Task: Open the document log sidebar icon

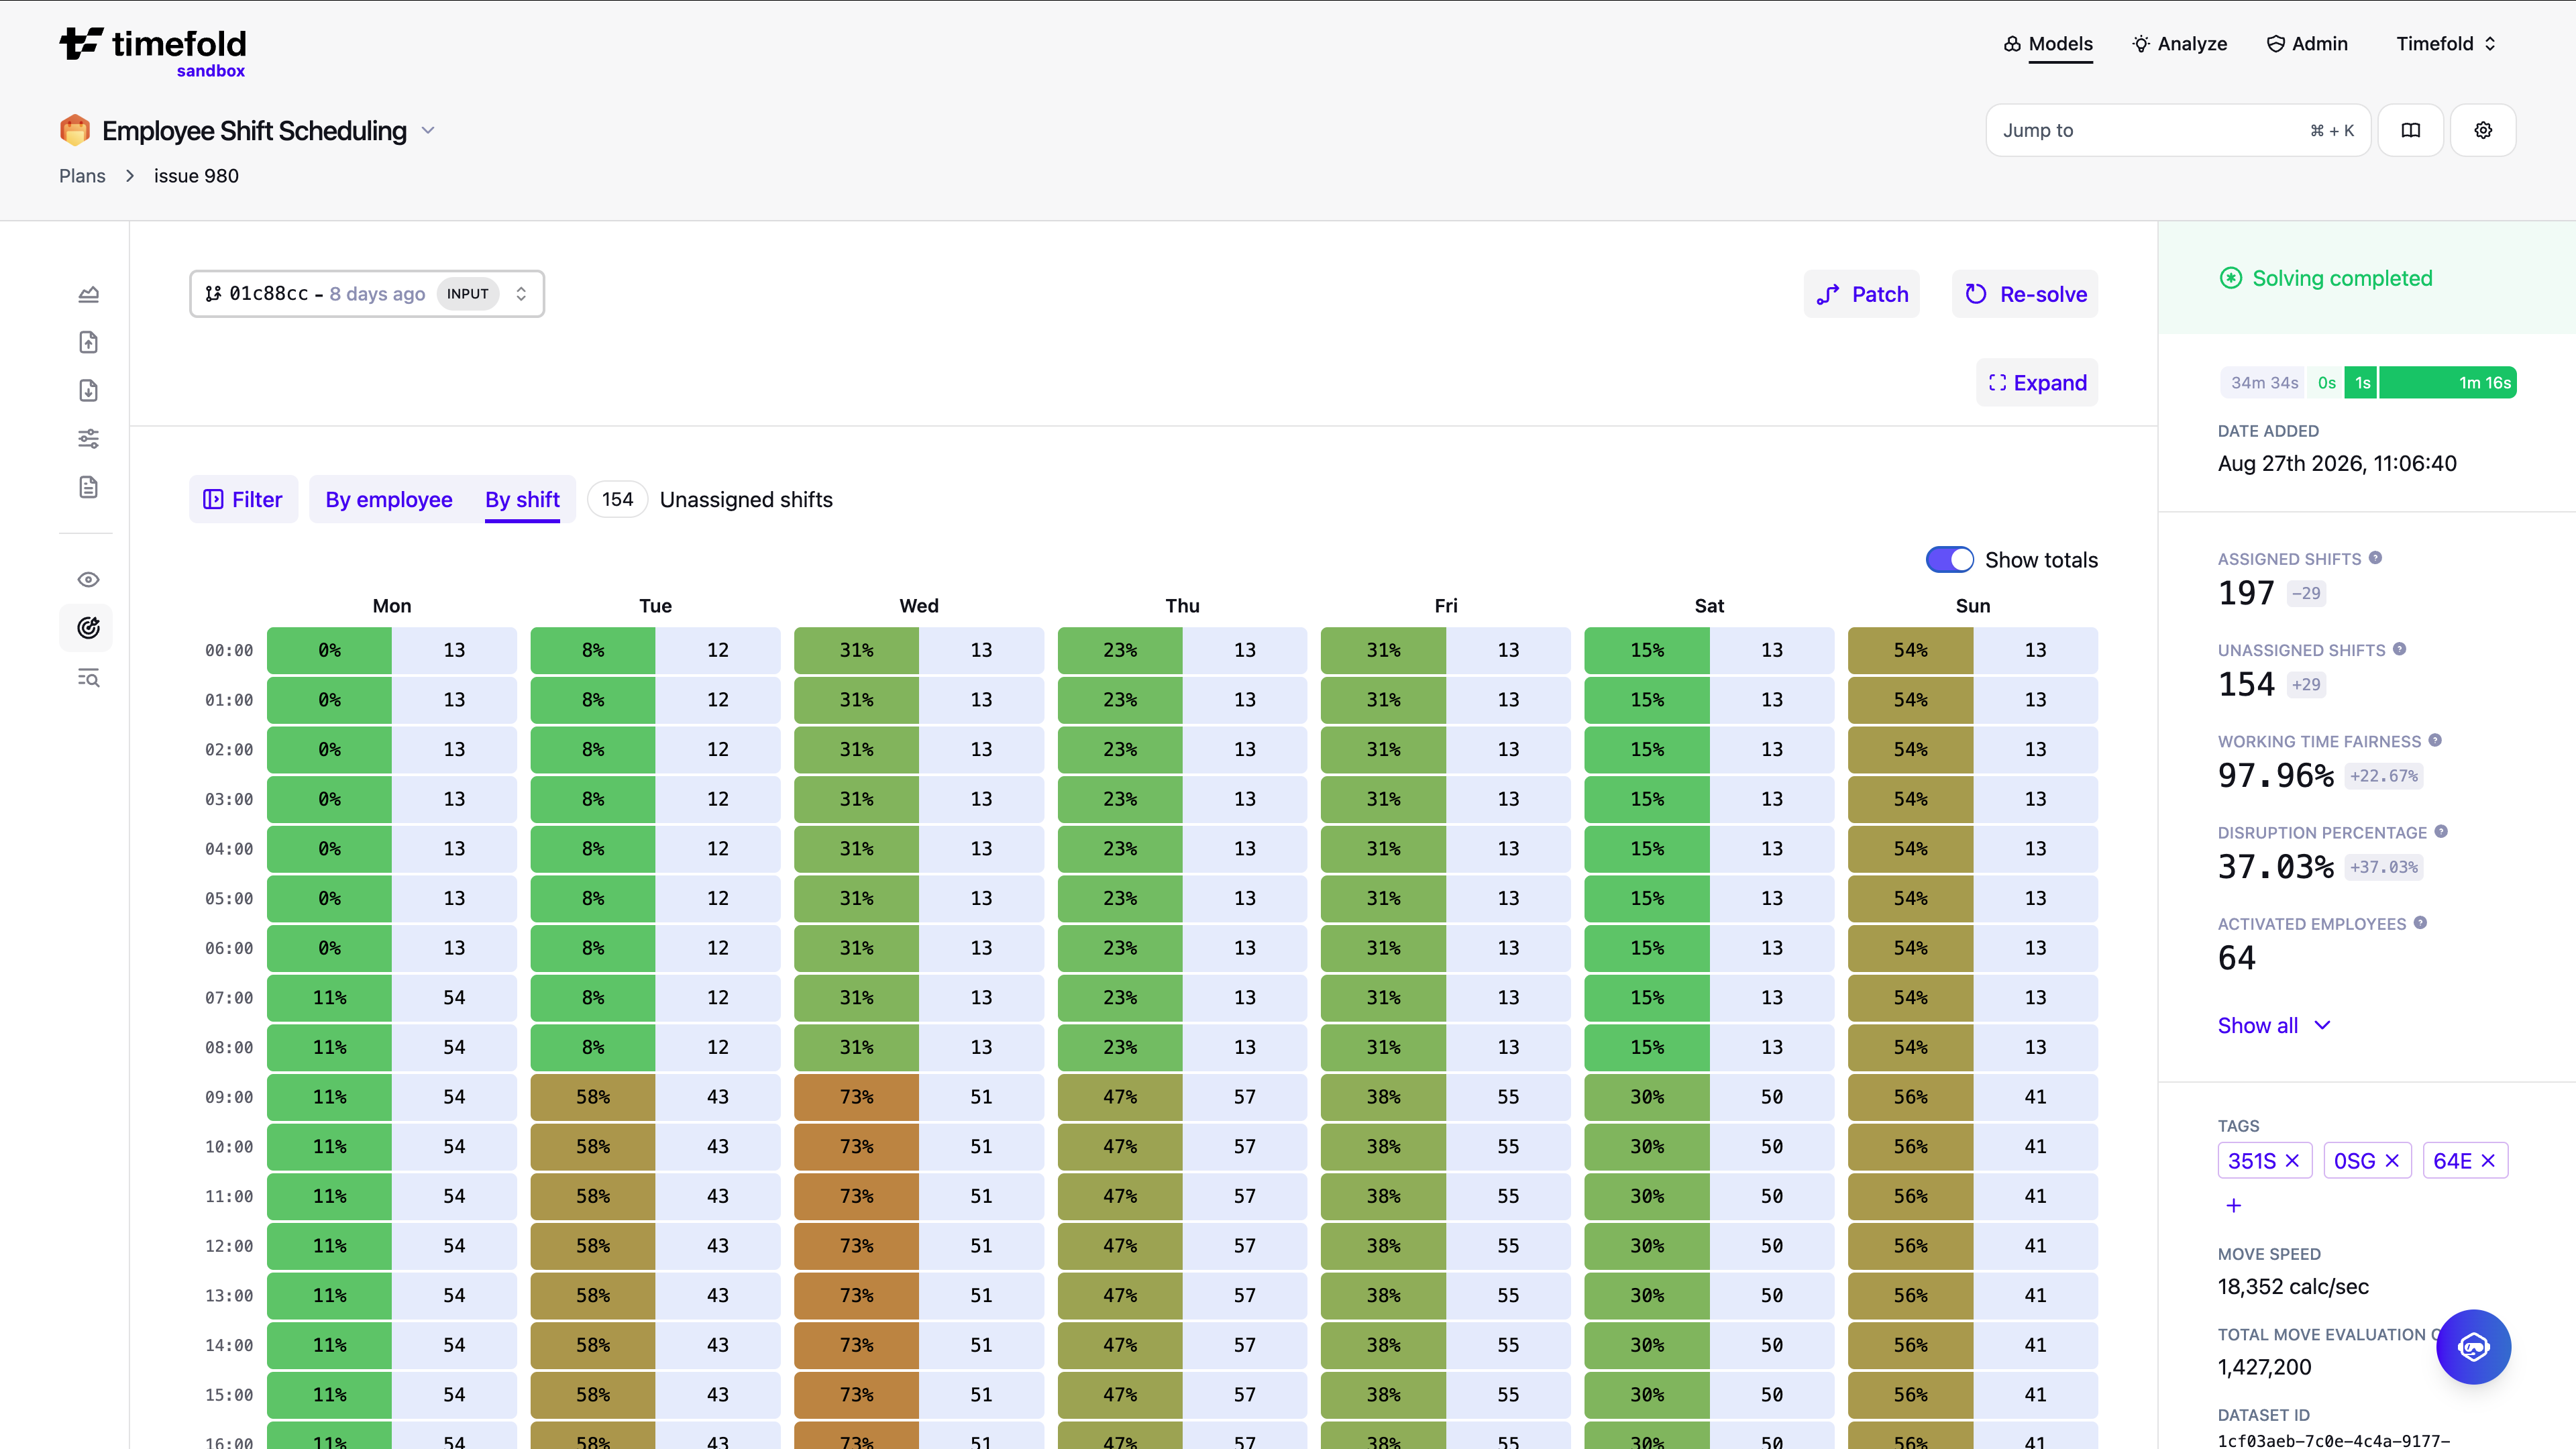Action: pos(88,487)
